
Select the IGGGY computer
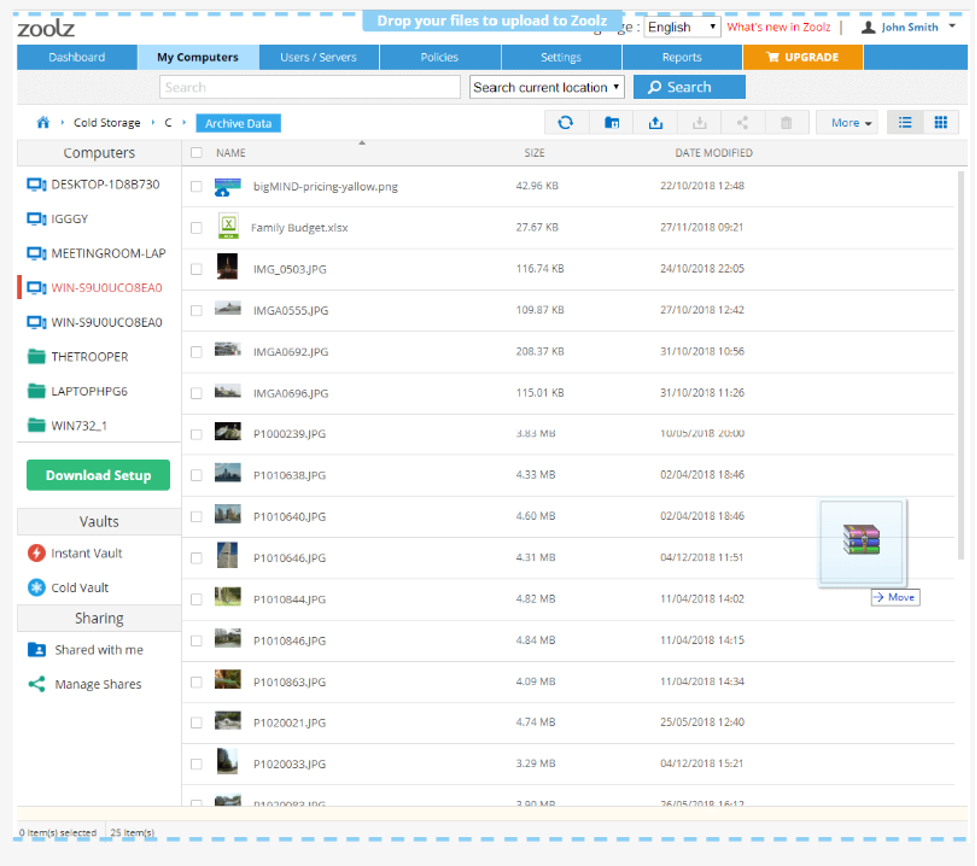[58, 219]
